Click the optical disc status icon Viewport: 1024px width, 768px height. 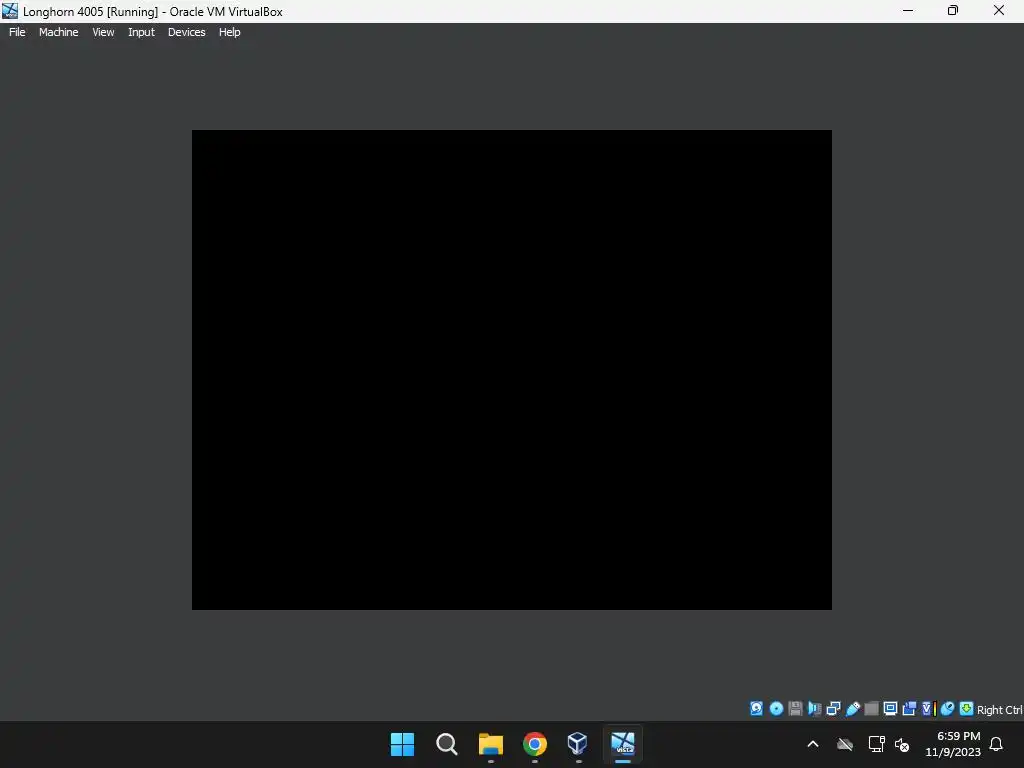(776, 709)
